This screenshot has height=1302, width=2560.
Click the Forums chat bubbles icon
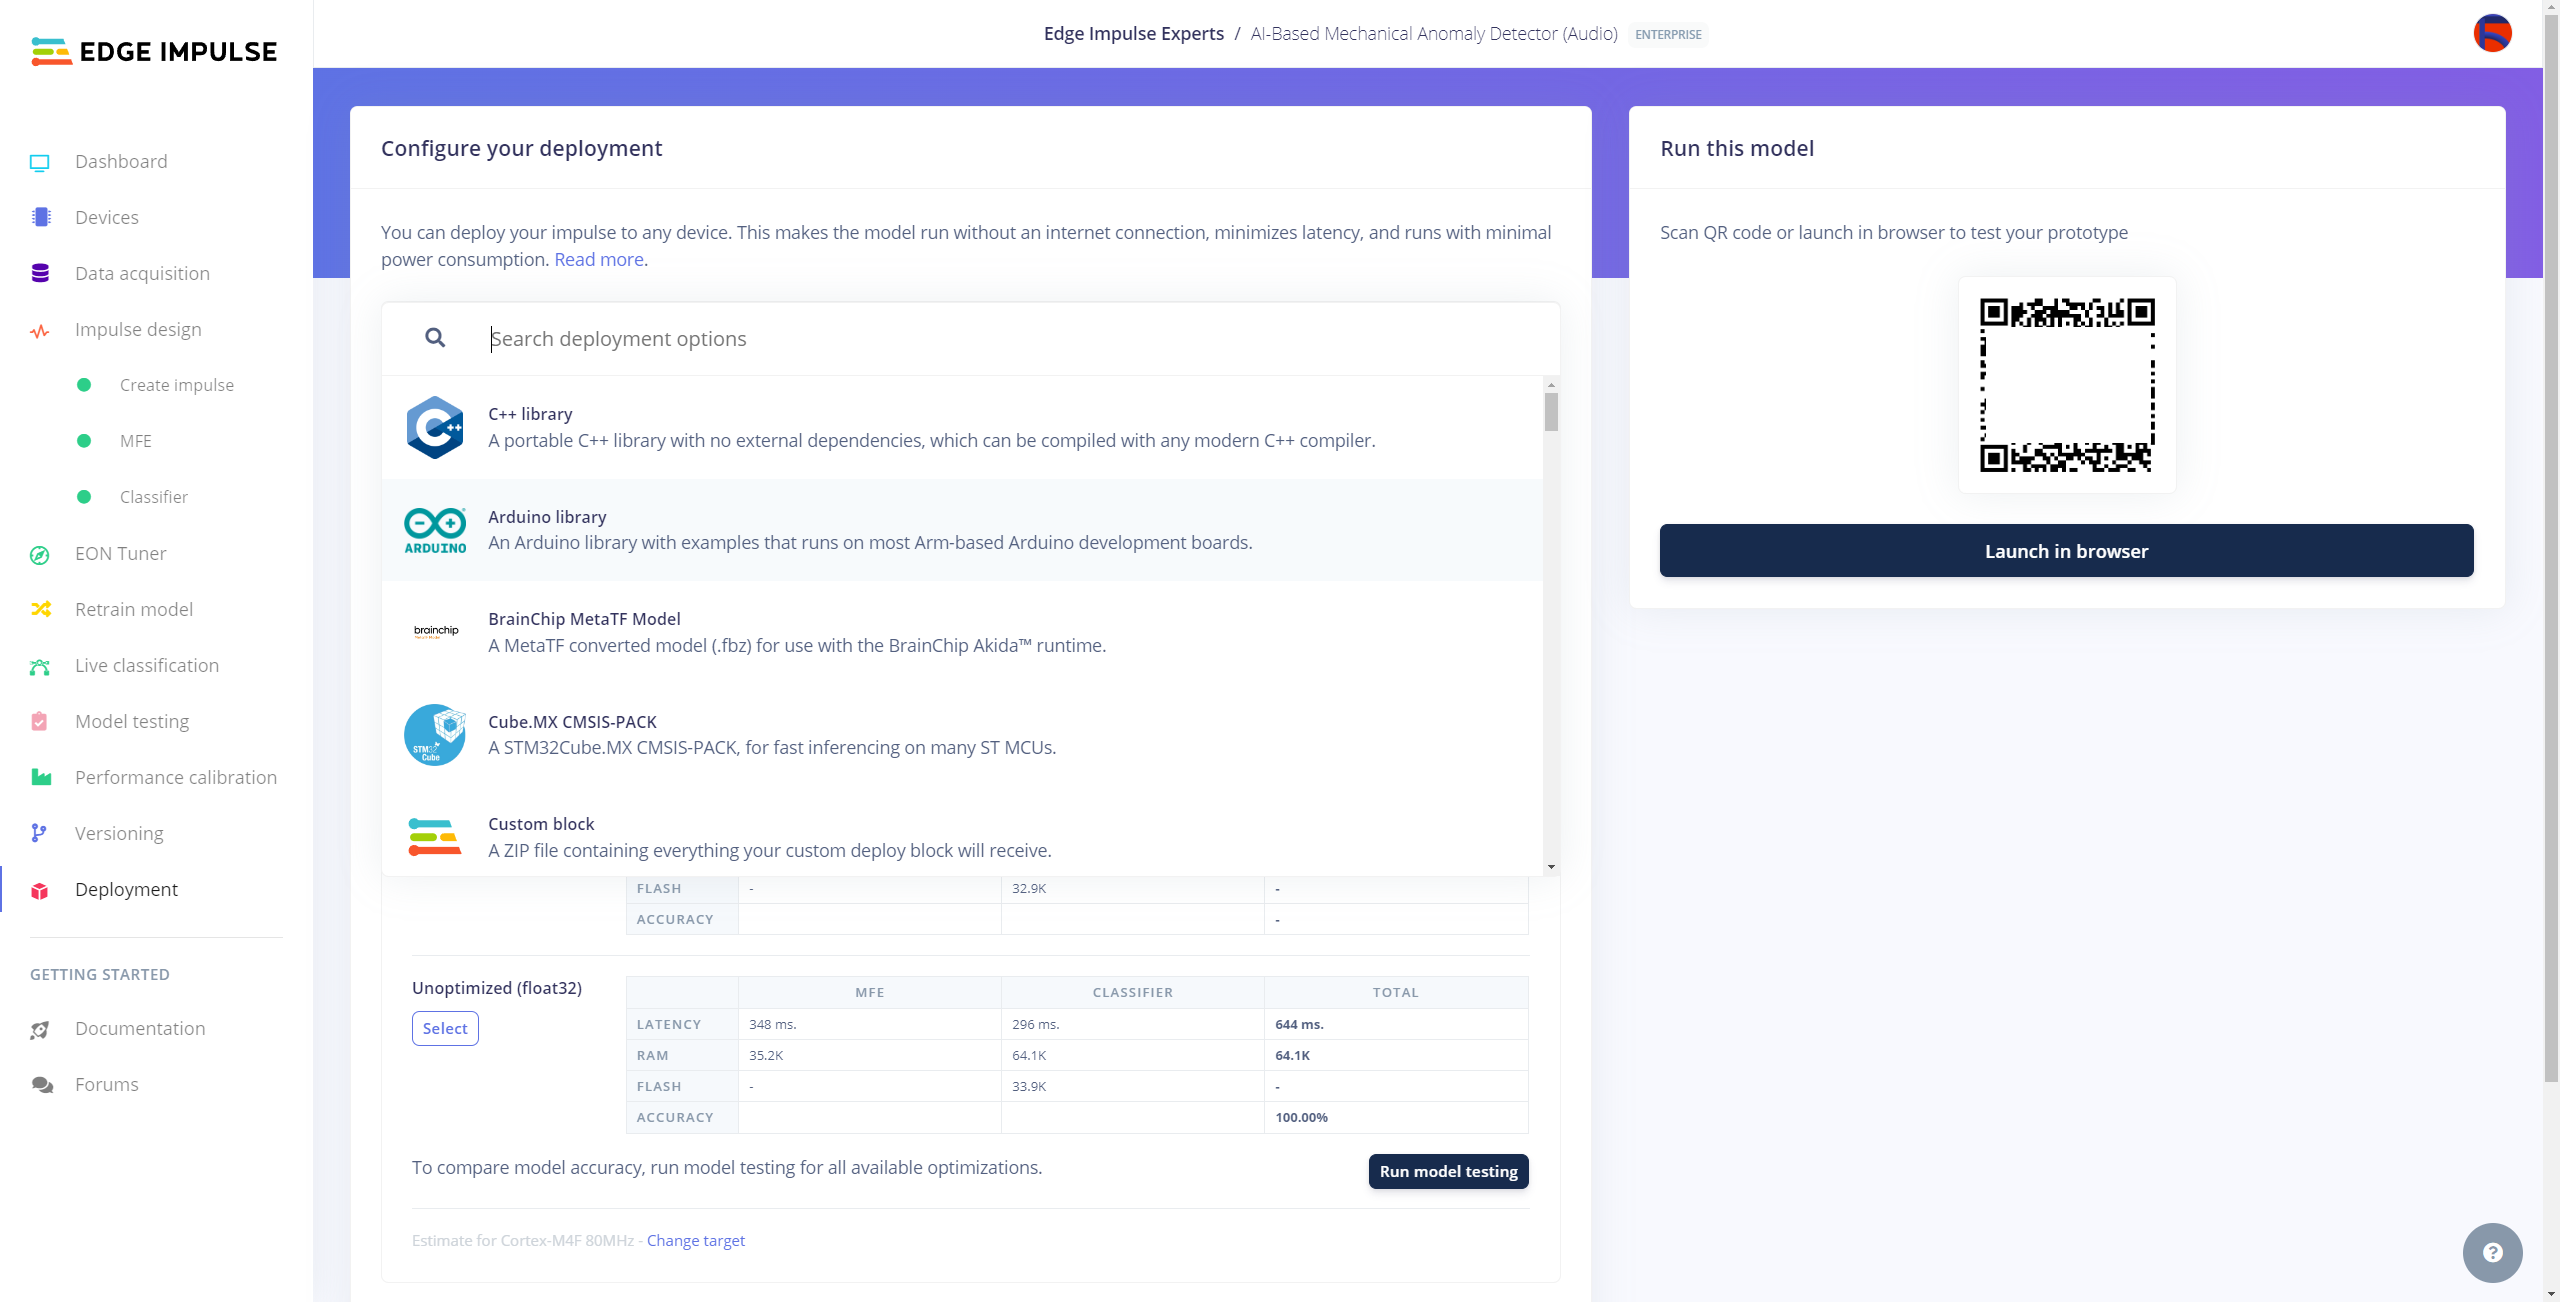(42, 1085)
